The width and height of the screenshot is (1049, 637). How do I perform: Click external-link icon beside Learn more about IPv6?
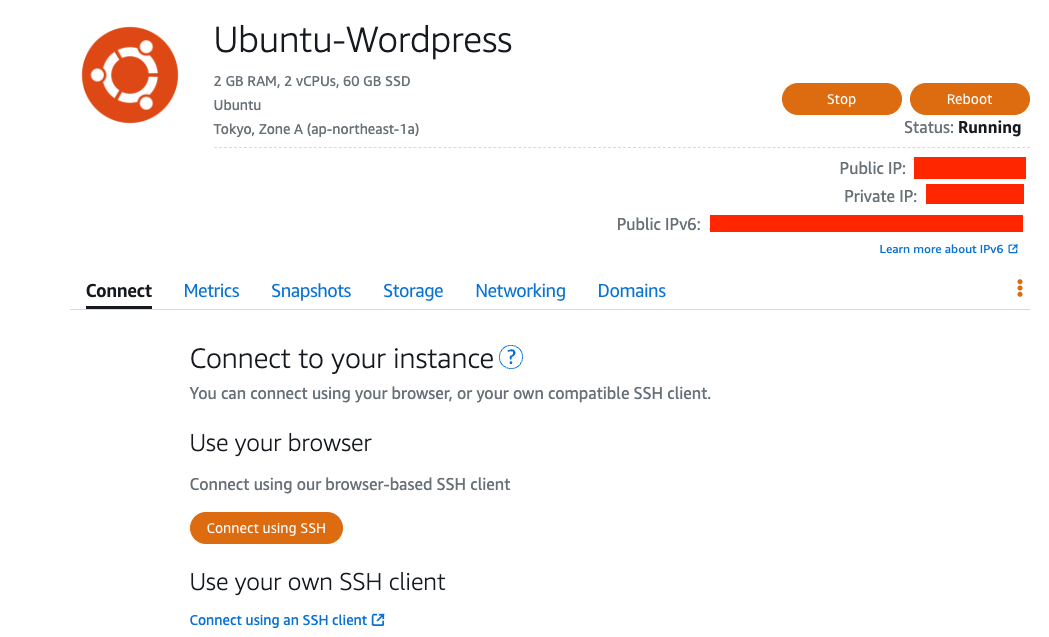[1013, 249]
